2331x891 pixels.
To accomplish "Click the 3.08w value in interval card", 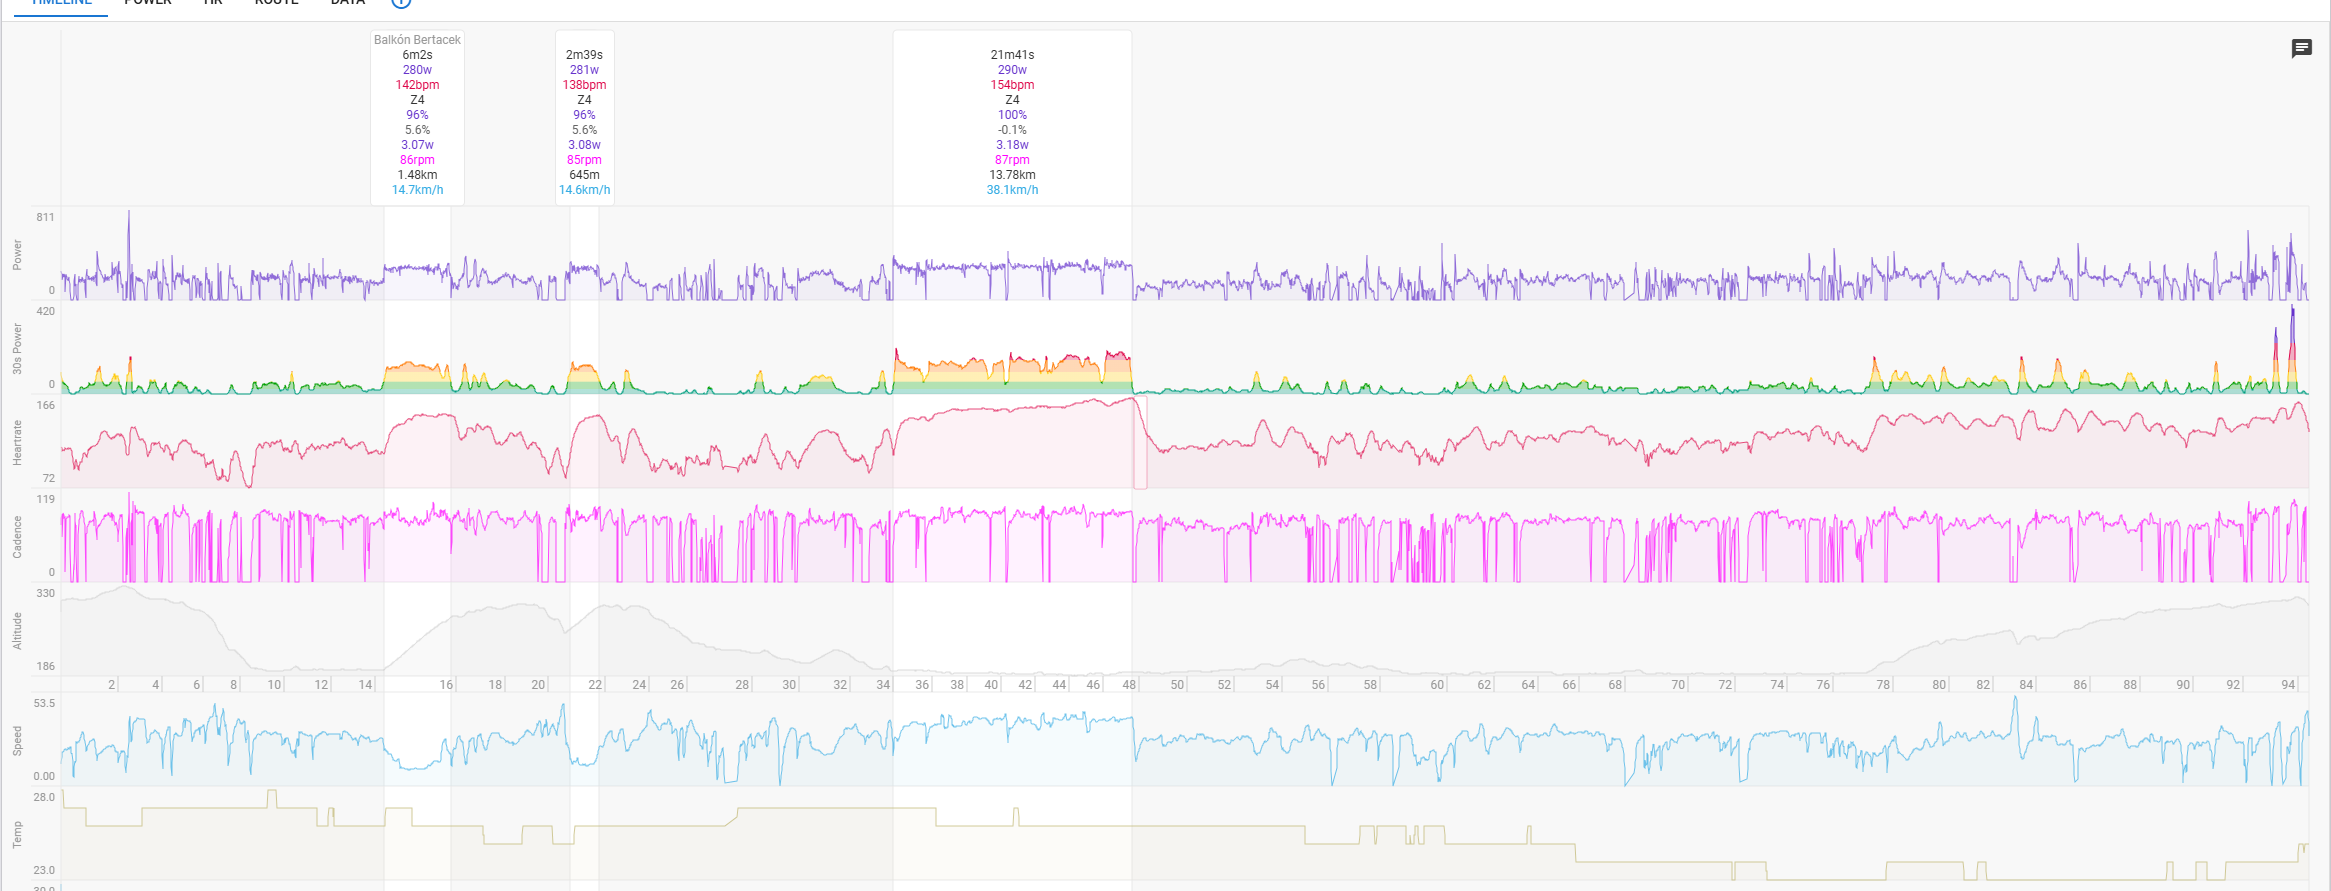I will 584,145.
